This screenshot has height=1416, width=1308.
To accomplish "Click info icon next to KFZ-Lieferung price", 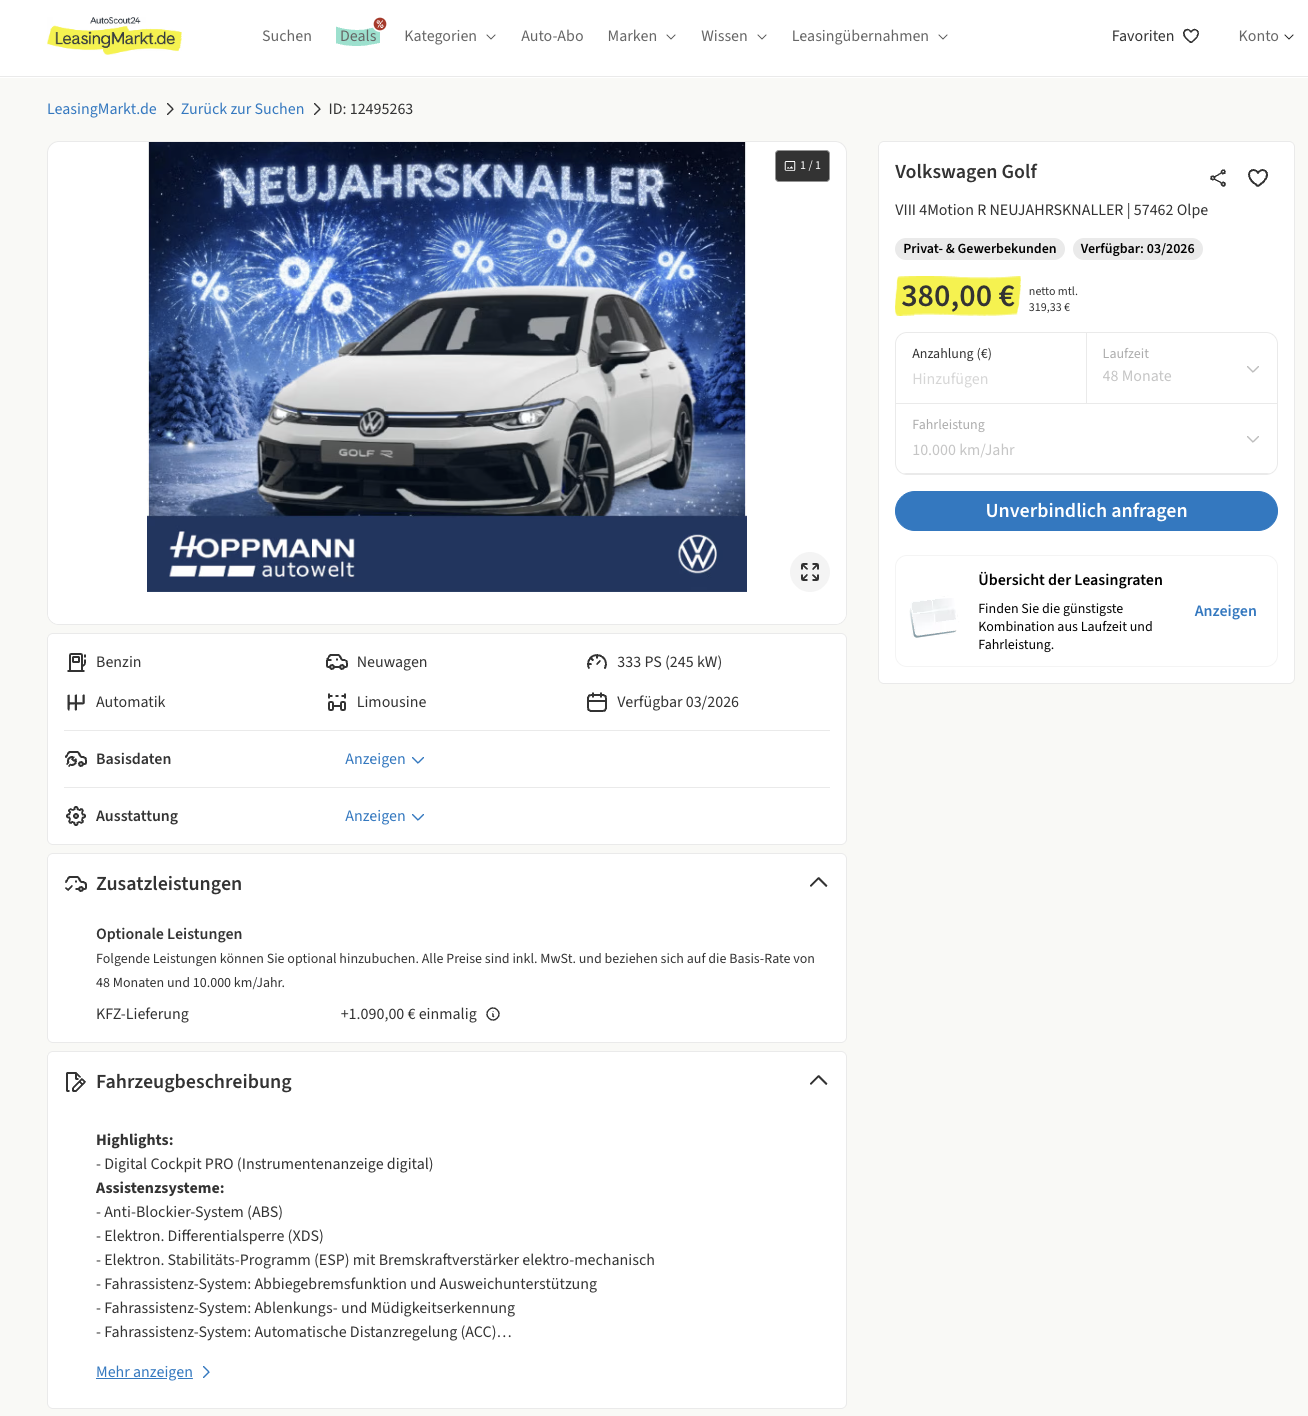I will point(493,1014).
